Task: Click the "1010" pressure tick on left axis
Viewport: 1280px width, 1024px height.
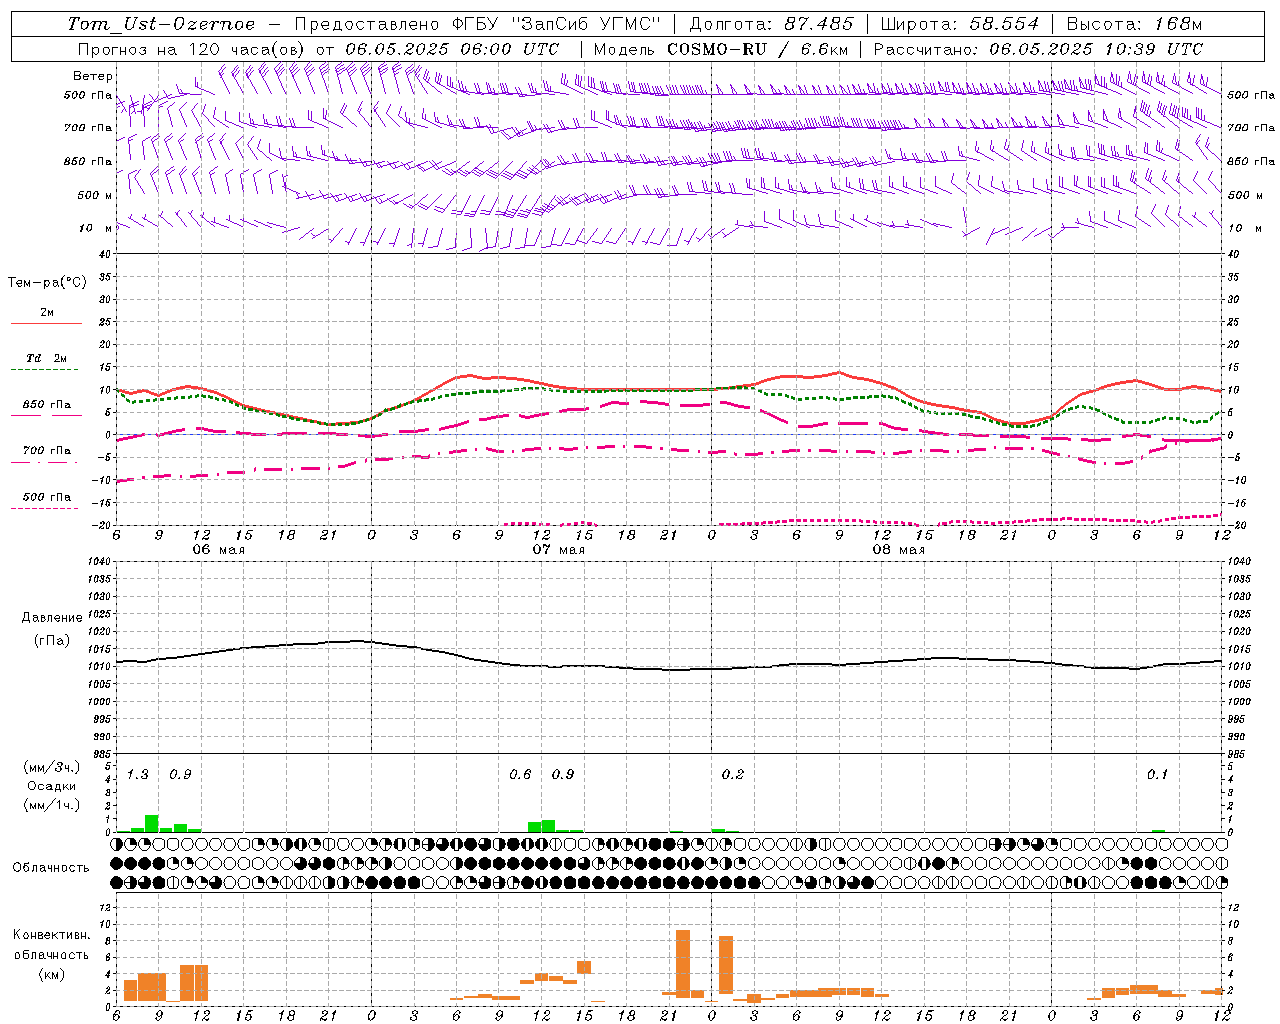Action: (x=100, y=666)
